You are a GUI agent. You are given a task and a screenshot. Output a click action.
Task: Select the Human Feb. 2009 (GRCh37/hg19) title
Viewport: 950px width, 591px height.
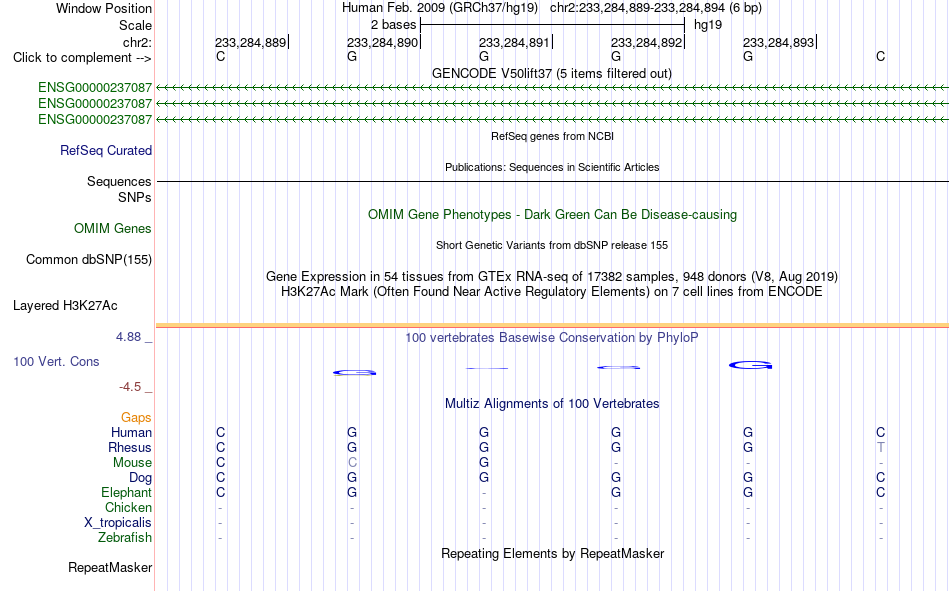click(440, 8)
